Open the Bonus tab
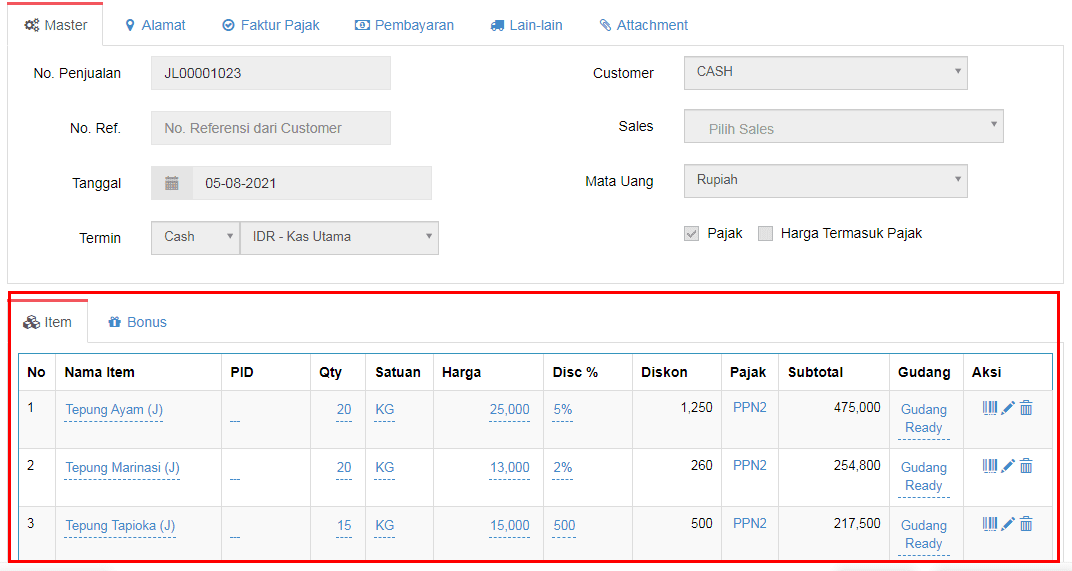1072x571 pixels. pyautogui.click(x=137, y=322)
